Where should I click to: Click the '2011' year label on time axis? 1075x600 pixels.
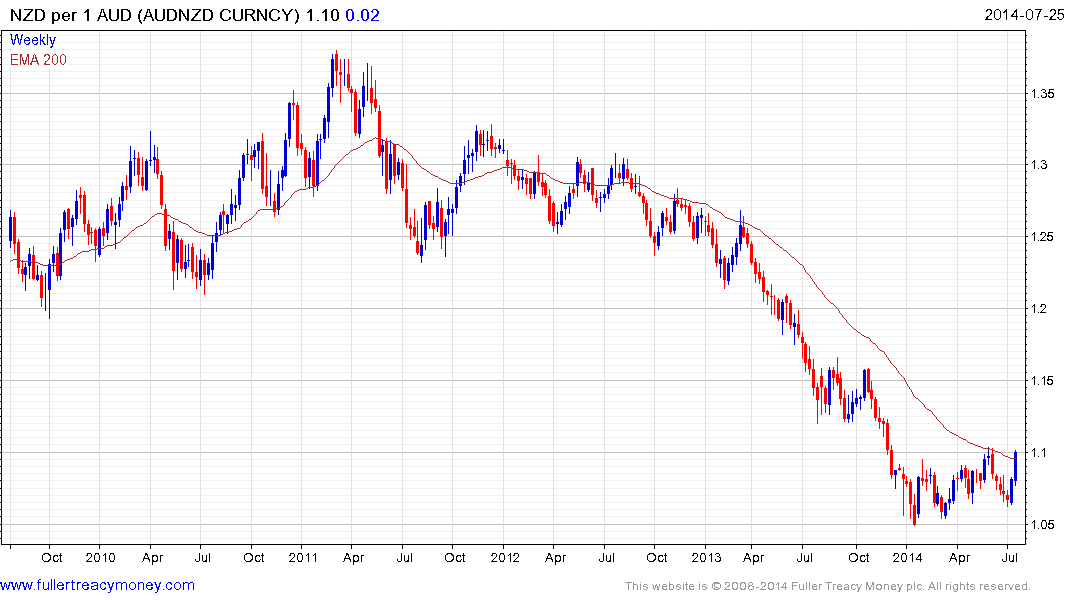pyautogui.click(x=303, y=557)
